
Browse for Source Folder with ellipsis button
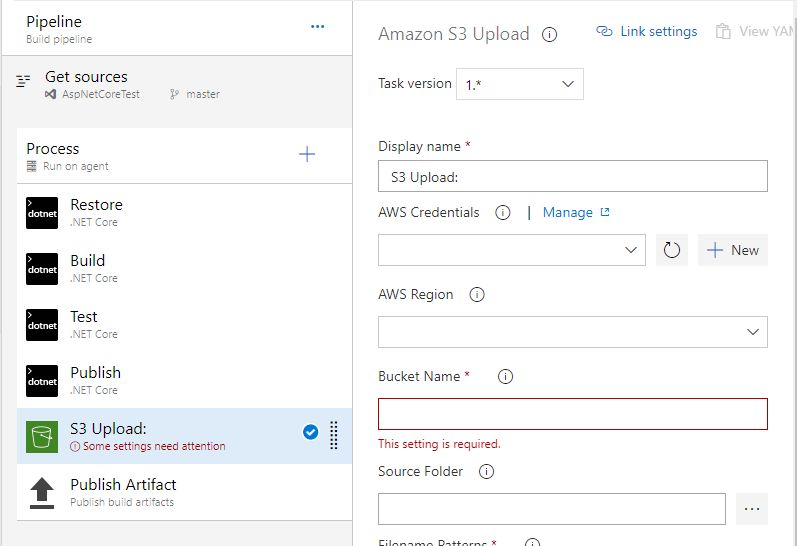752,509
